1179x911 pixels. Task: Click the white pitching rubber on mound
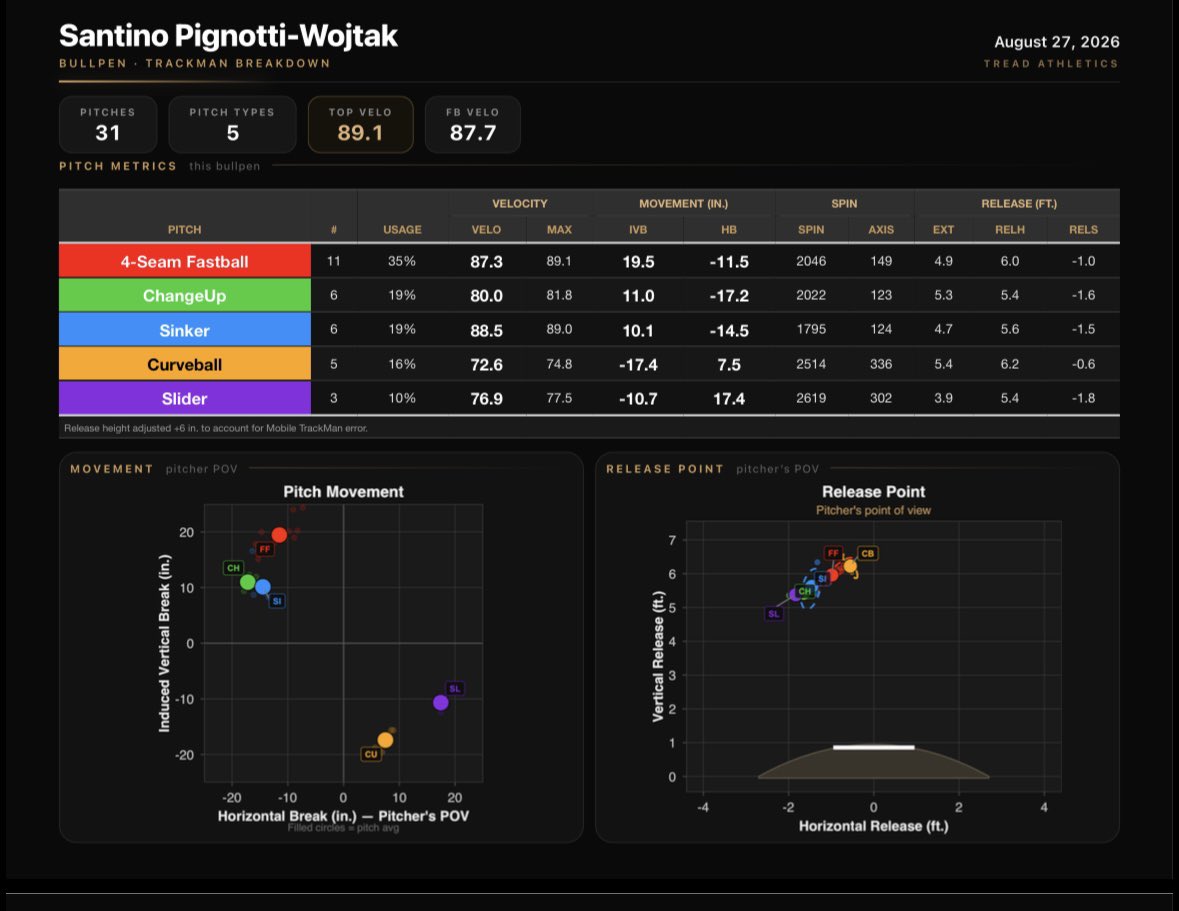pyautogui.click(x=874, y=747)
